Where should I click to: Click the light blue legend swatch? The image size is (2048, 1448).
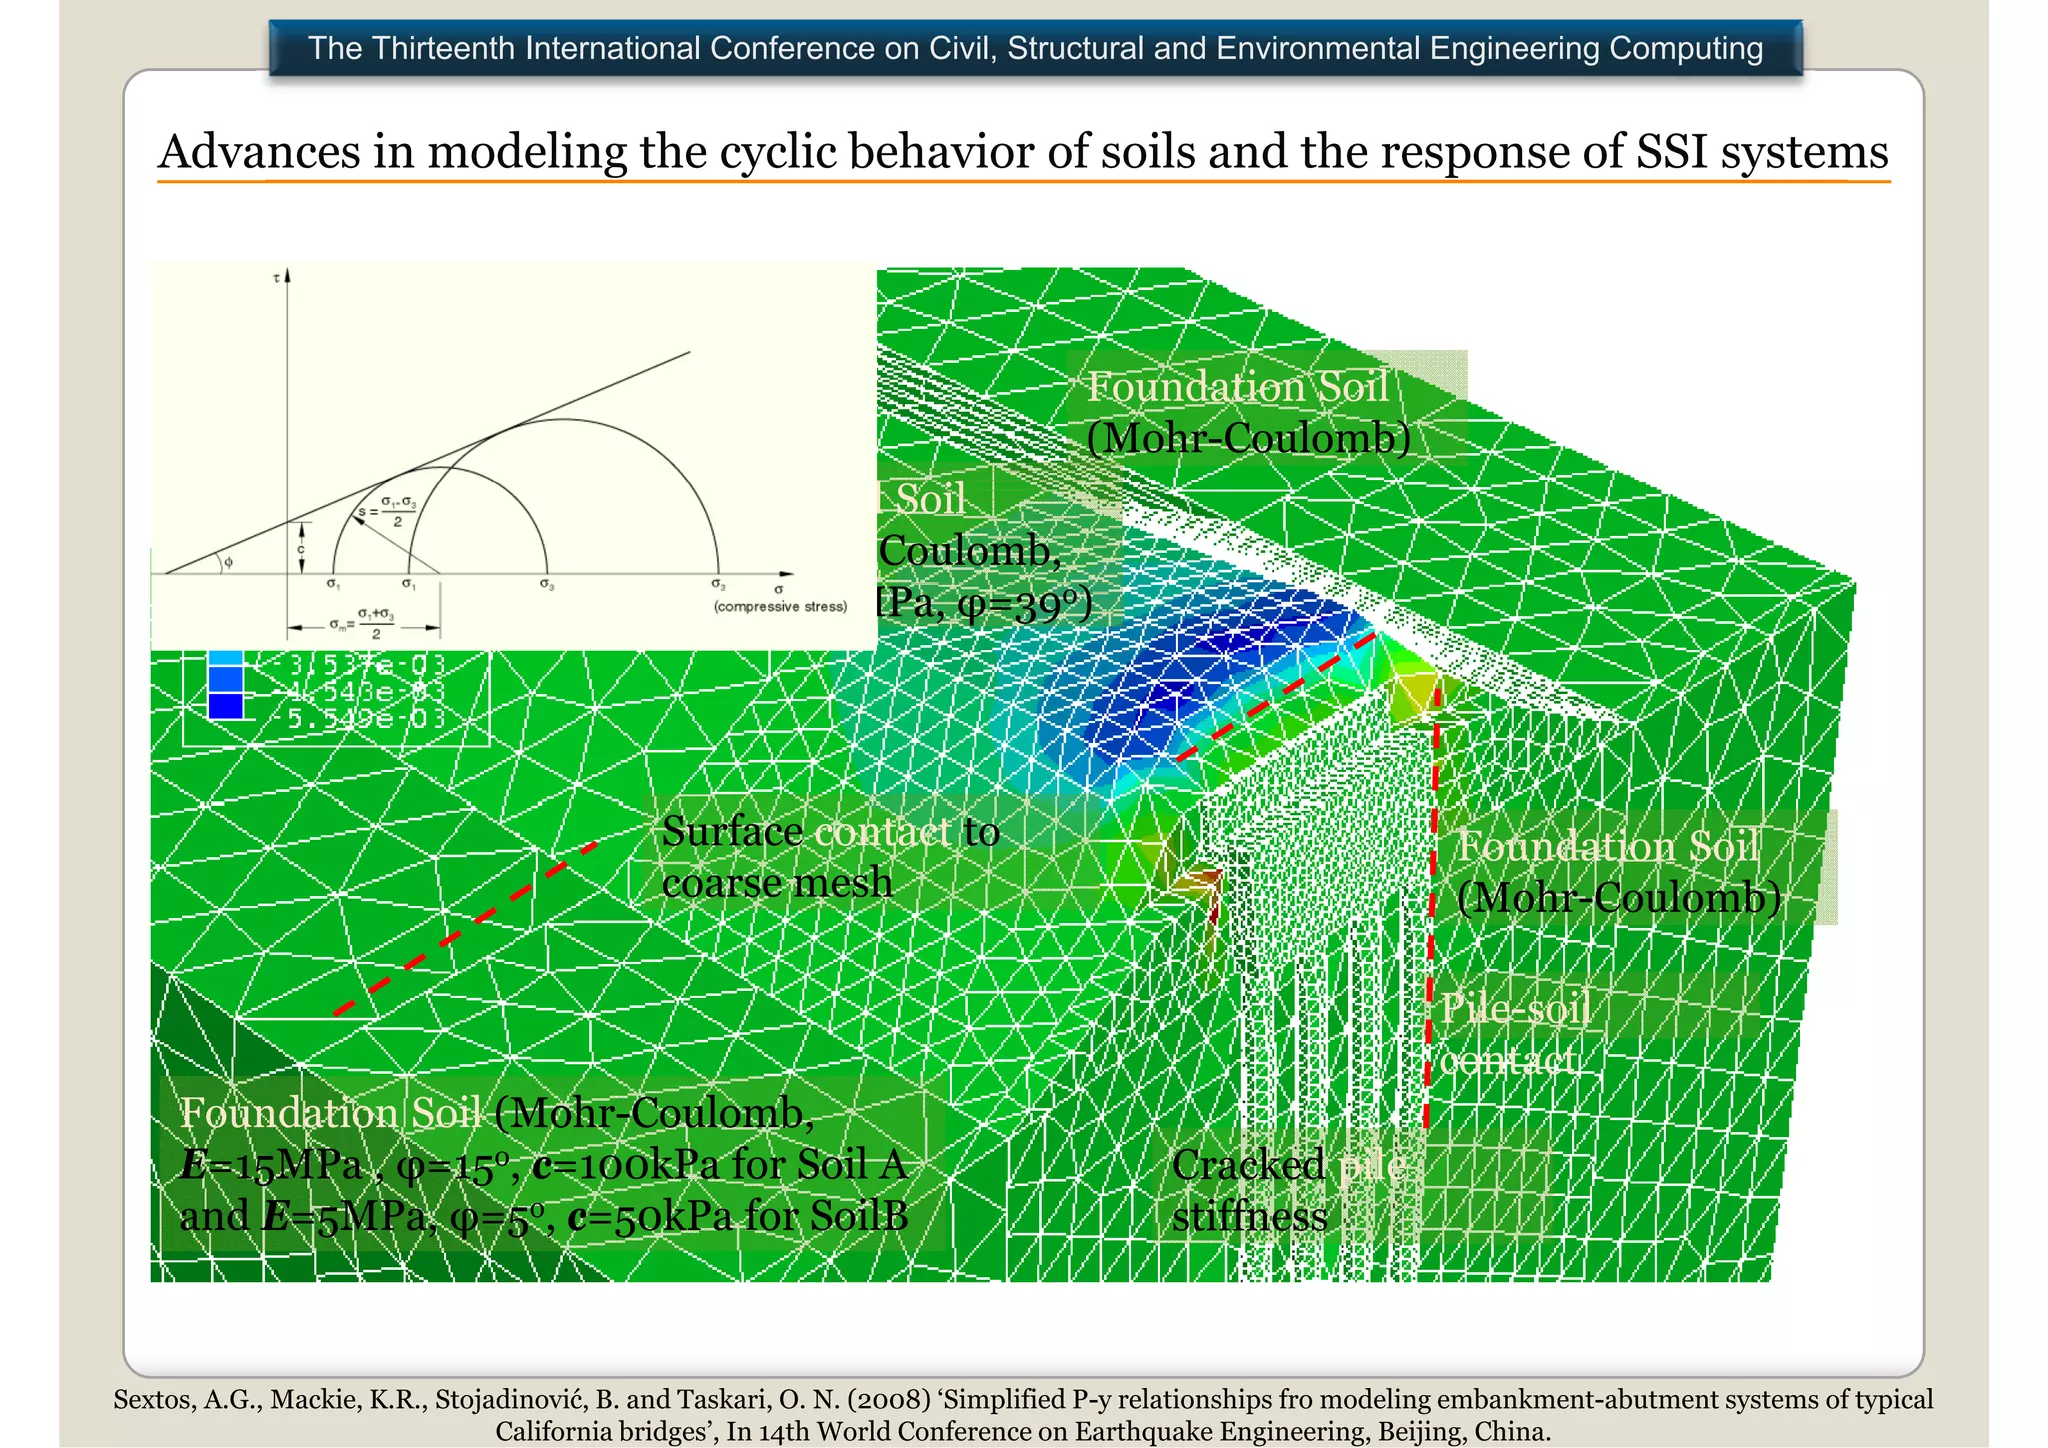pyautogui.click(x=225, y=658)
